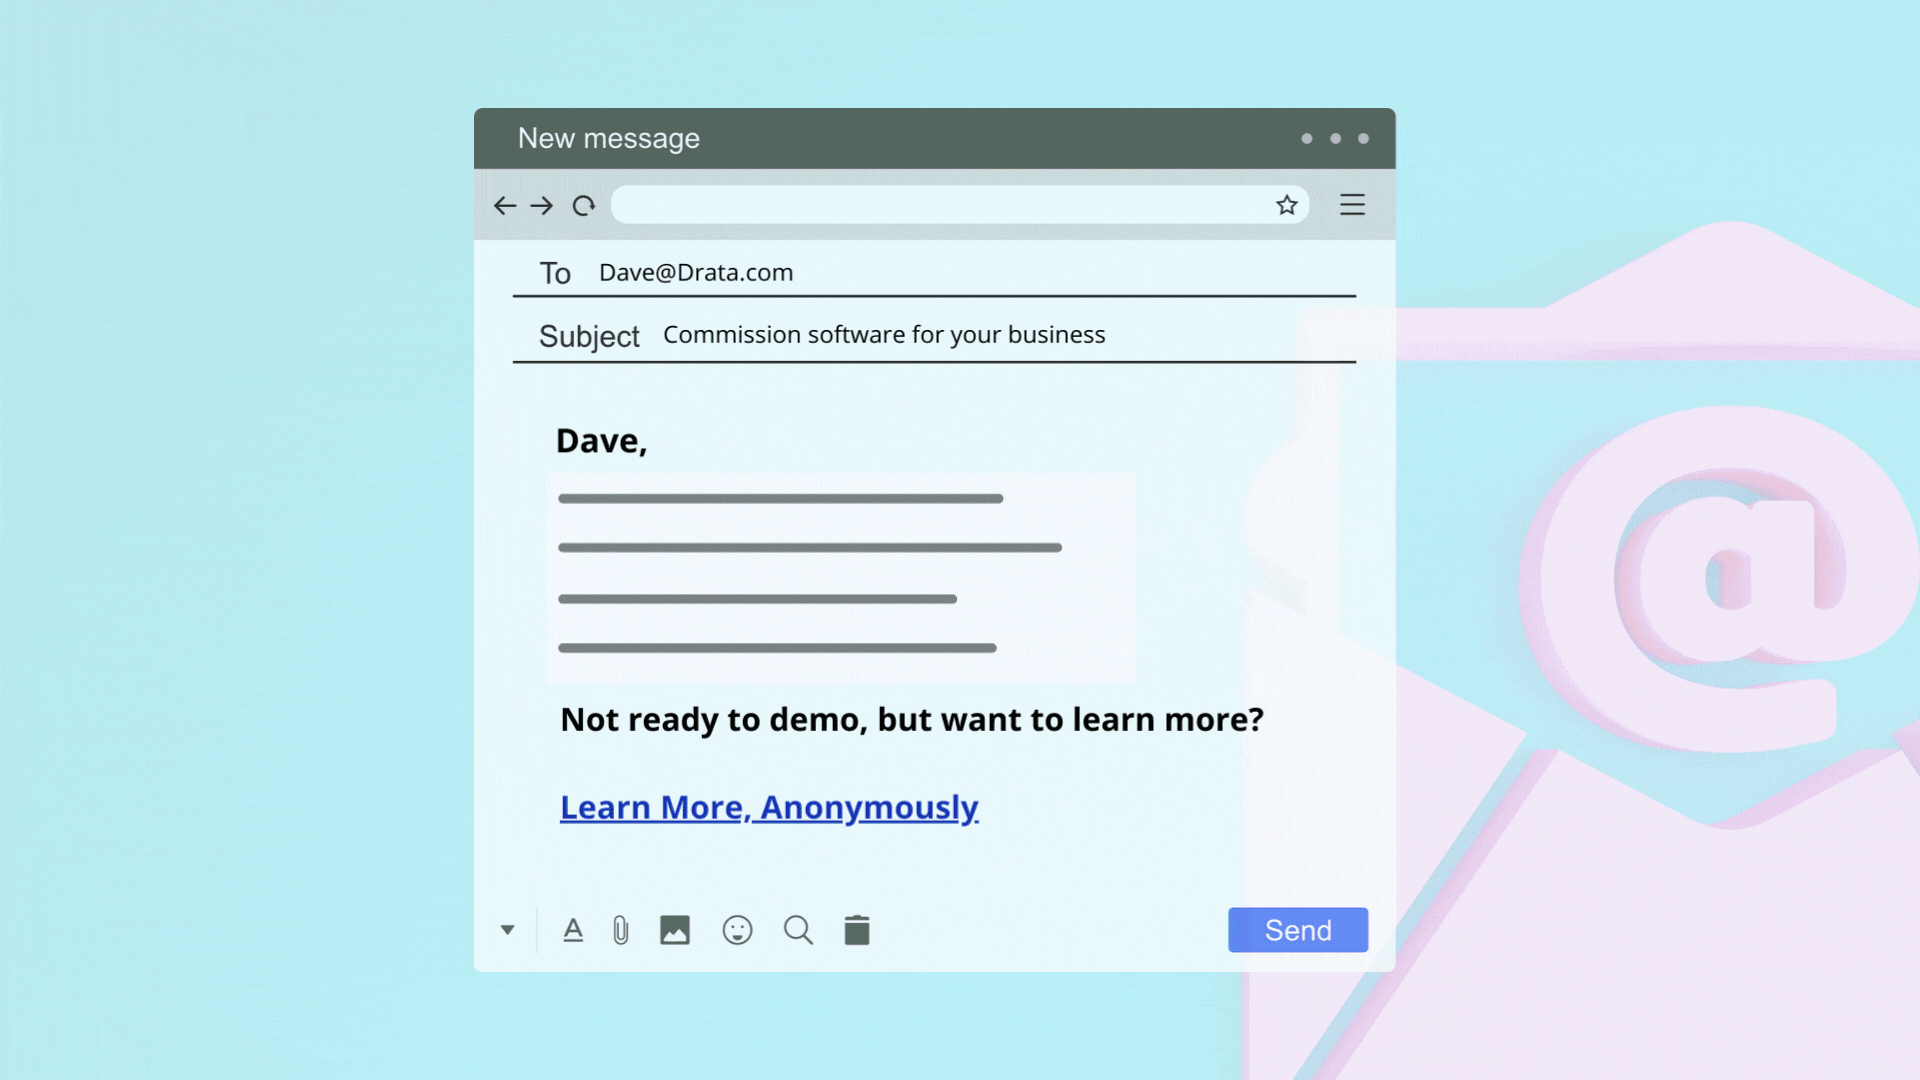This screenshot has height=1080, width=1920.
Task: Attach a file with paperclip icon
Action: [x=621, y=930]
